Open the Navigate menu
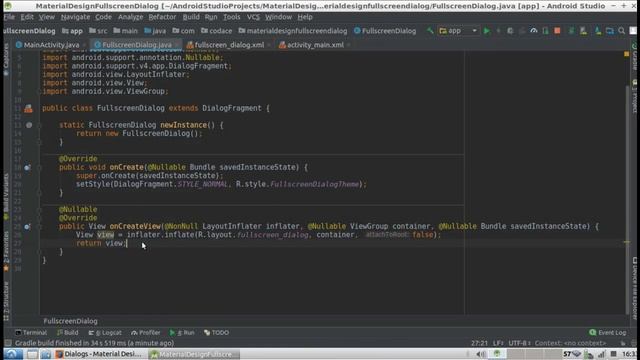 click(75, 17)
